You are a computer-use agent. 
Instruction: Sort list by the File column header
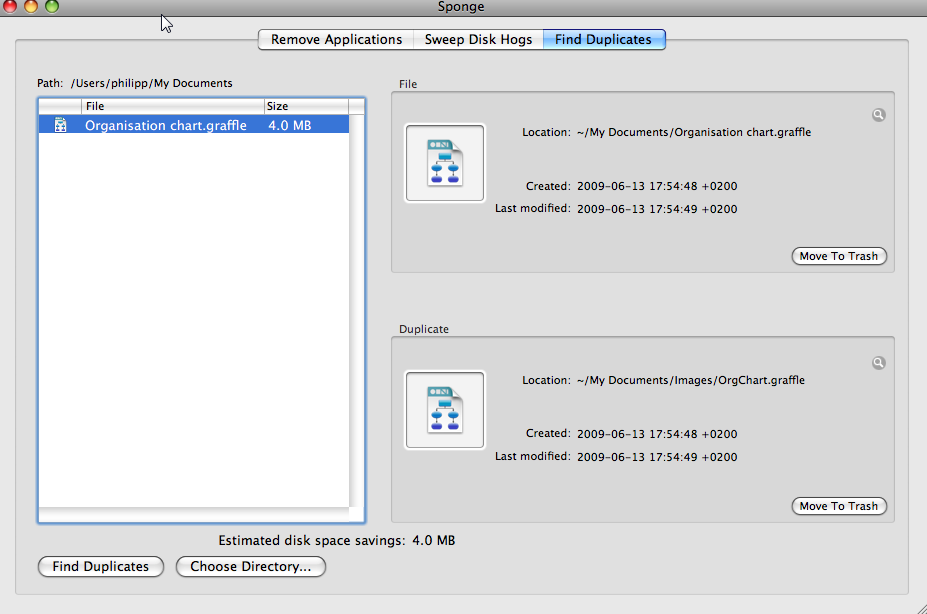tap(173, 106)
